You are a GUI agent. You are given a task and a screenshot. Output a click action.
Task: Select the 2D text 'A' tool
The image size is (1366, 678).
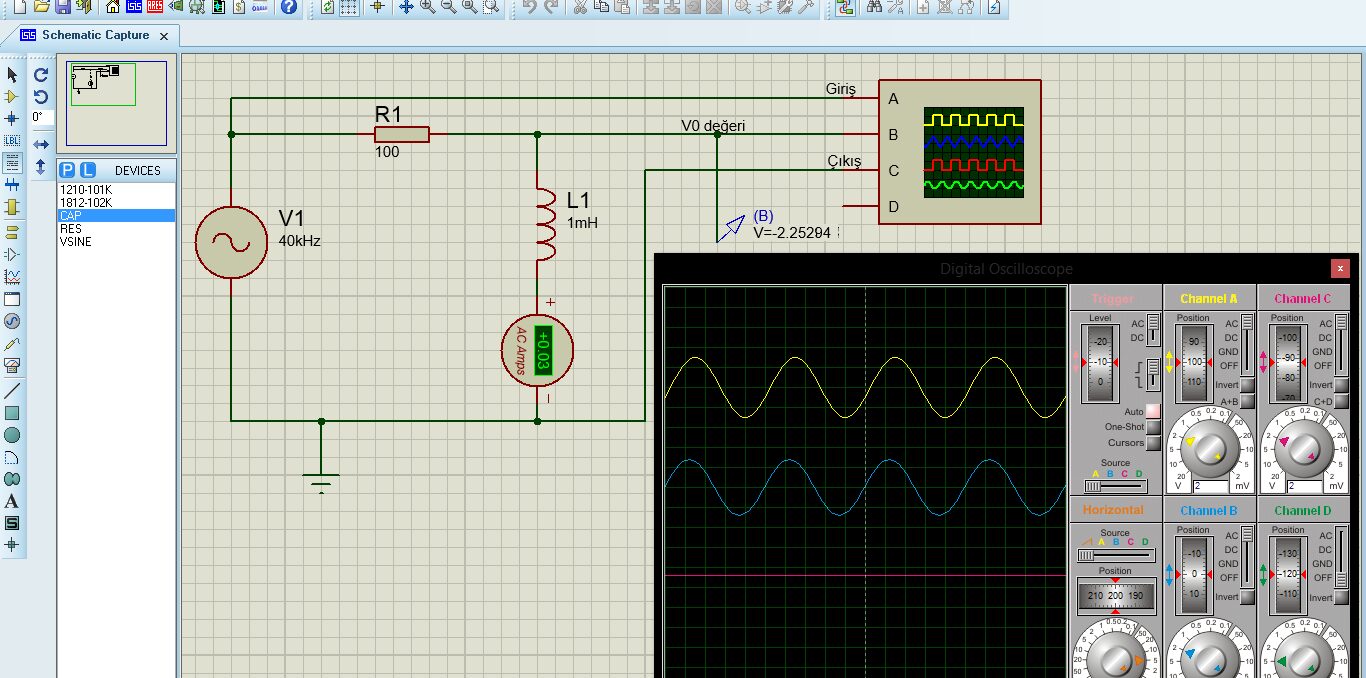pos(12,501)
